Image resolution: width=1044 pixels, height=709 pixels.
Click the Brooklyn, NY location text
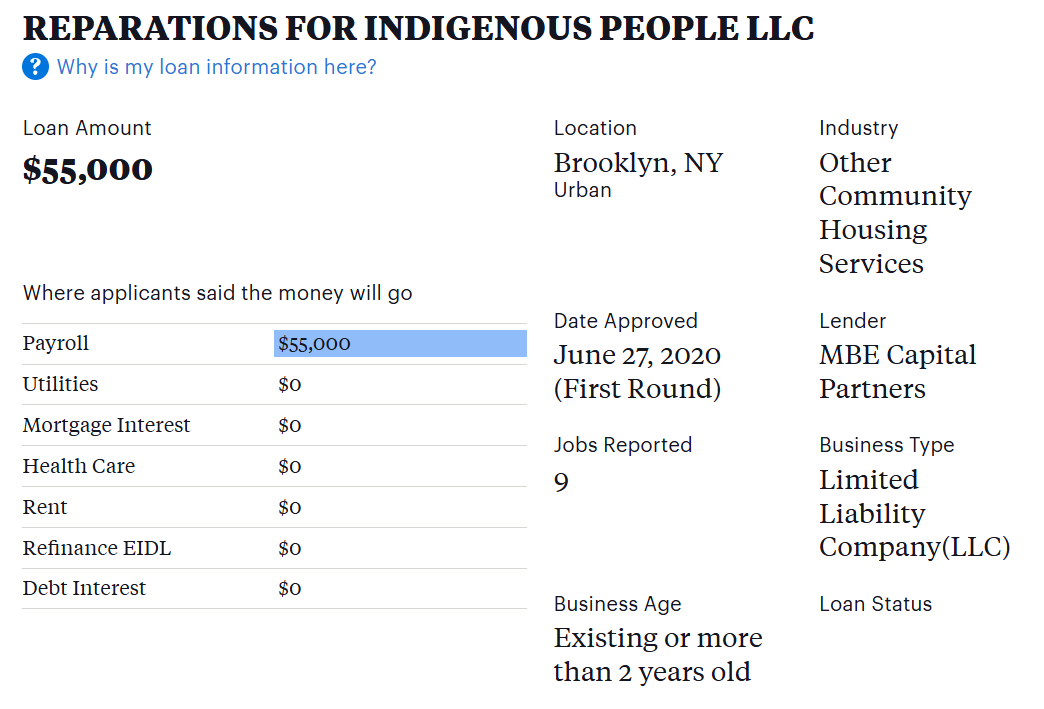point(638,163)
